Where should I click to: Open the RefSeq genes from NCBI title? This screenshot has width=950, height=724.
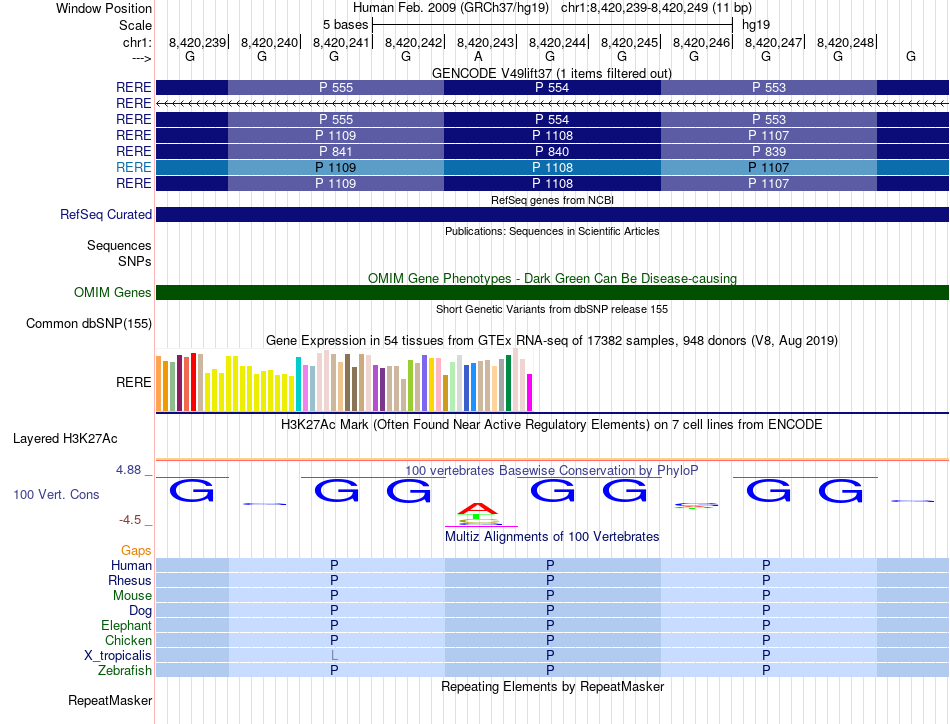click(x=552, y=200)
